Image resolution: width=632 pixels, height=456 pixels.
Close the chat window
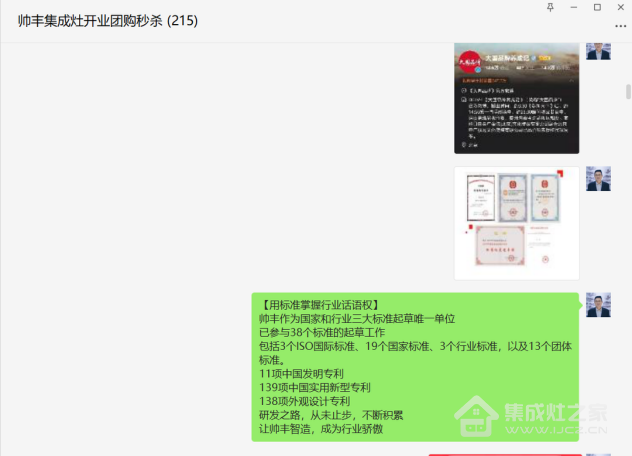pos(621,7)
